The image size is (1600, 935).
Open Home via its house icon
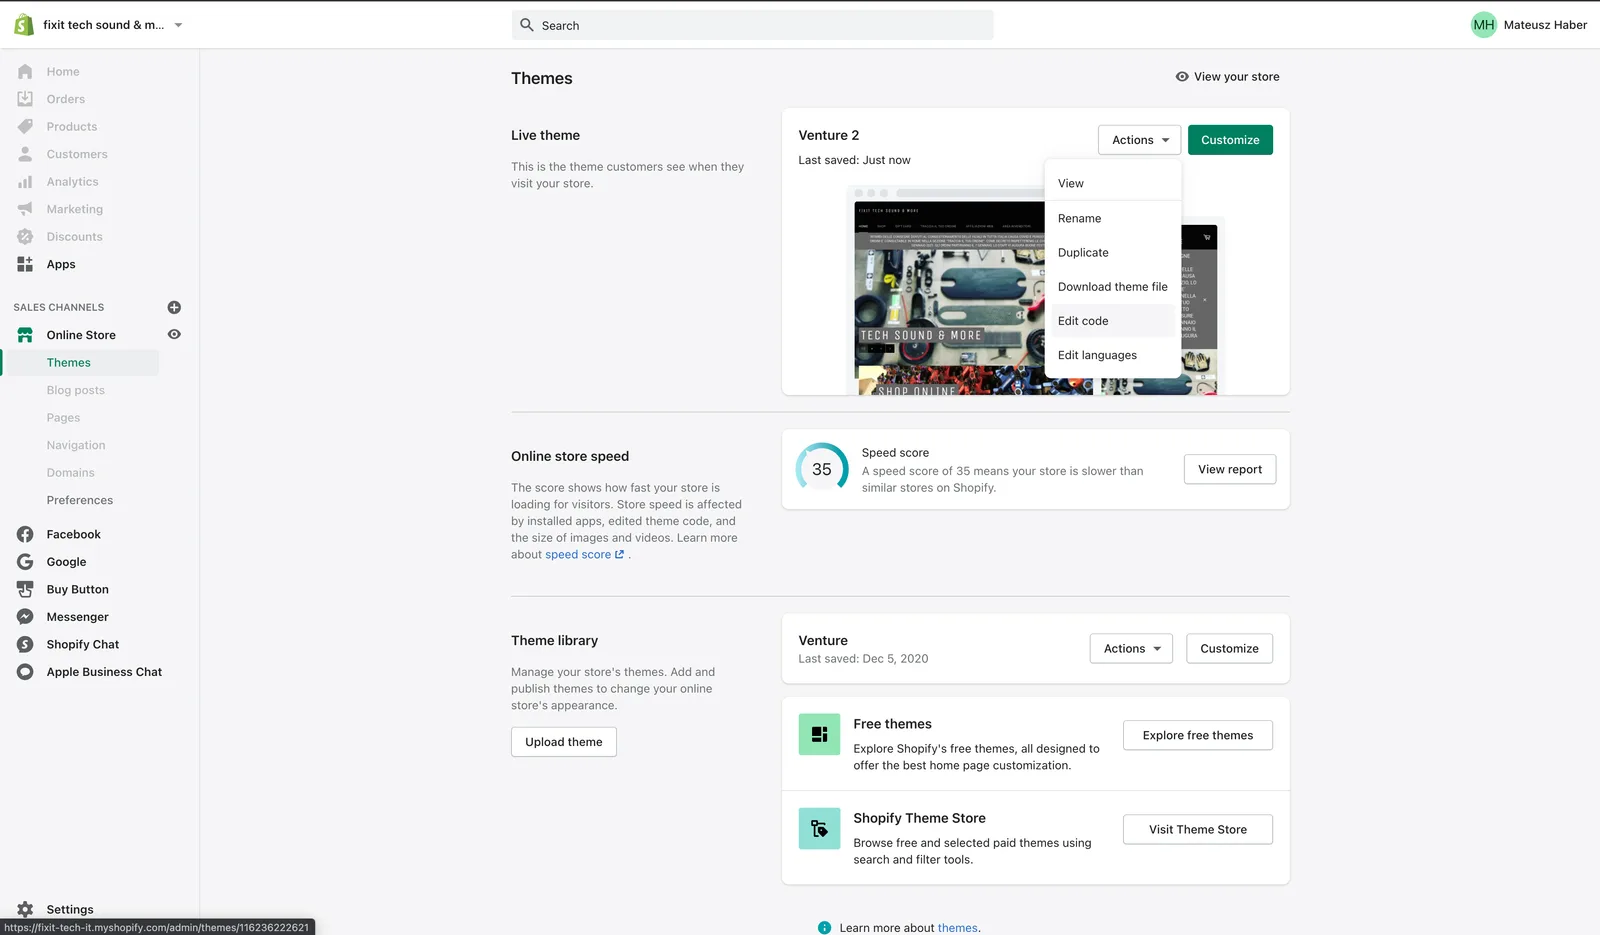point(25,72)
